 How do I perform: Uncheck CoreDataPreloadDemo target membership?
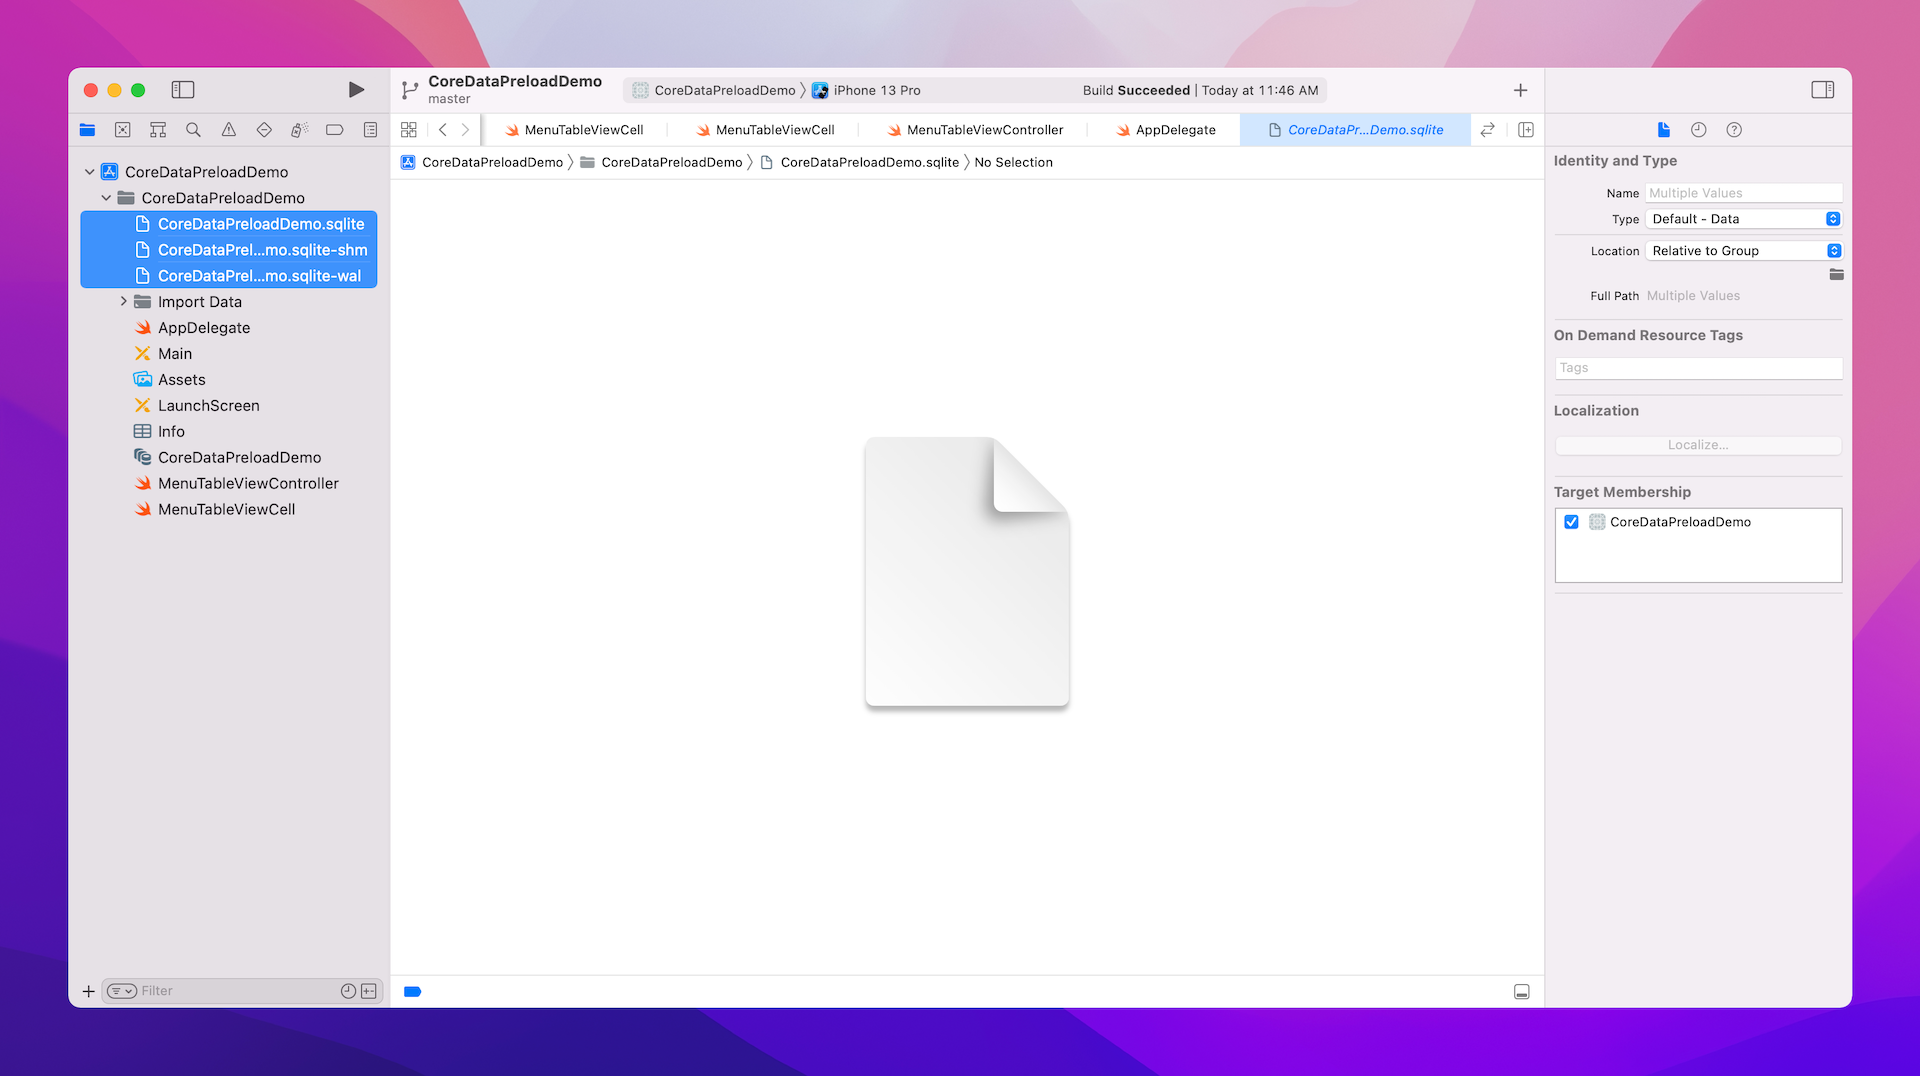(x=1571, y=522)
